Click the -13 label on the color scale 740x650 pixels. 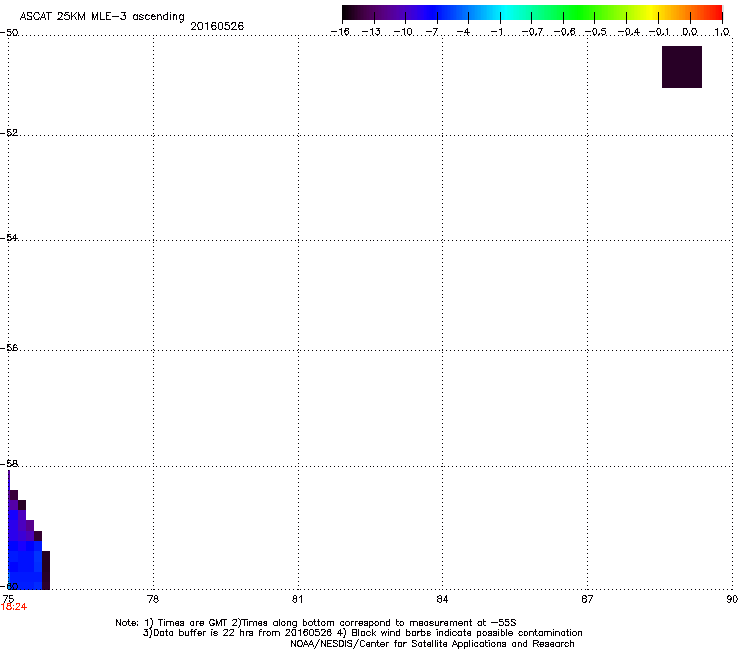point(371,32)
